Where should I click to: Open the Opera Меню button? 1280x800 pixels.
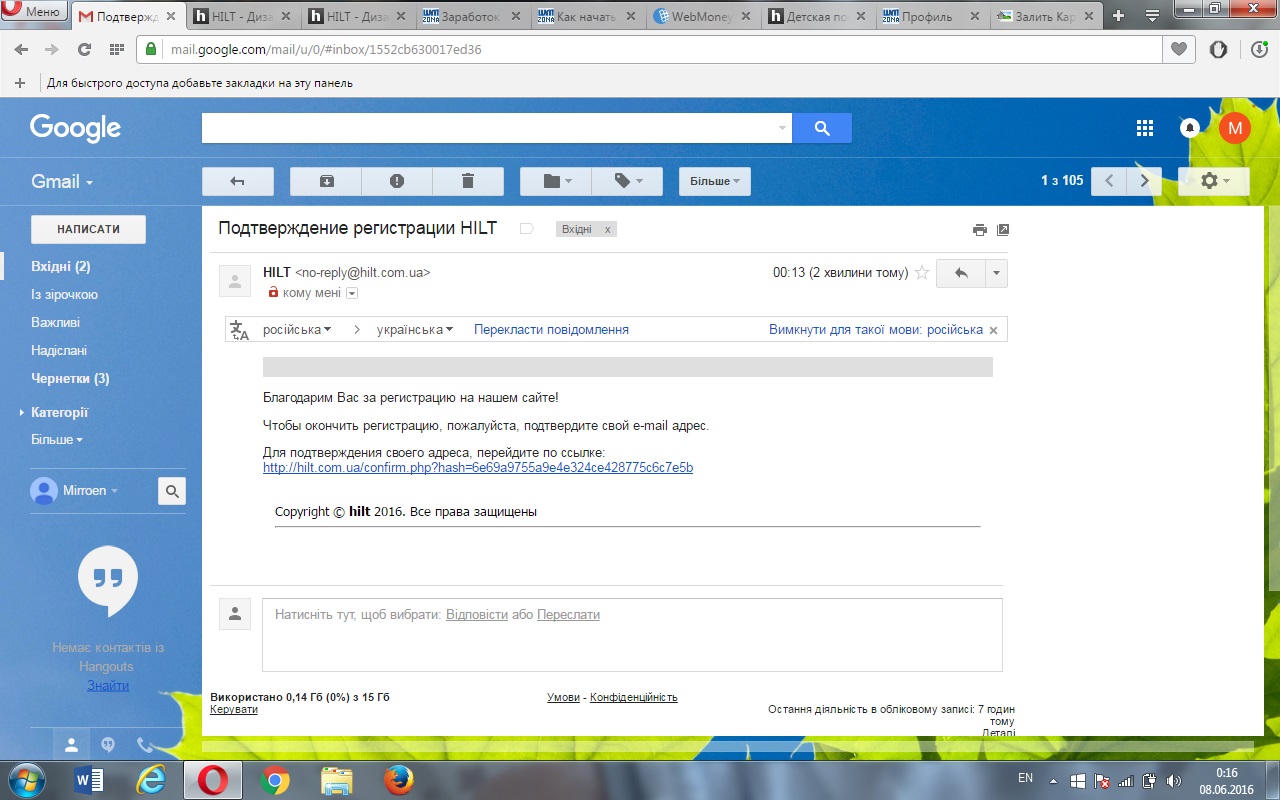tap(34, 12)
